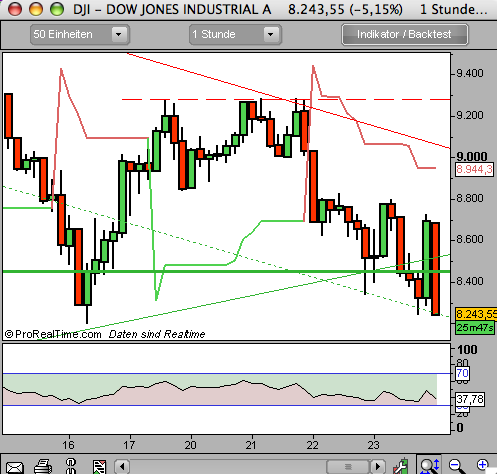Click the date label 16 on time axis
The height and width of the screenshot is (474, 497).
pyautogui.click(x=68, y=445)
